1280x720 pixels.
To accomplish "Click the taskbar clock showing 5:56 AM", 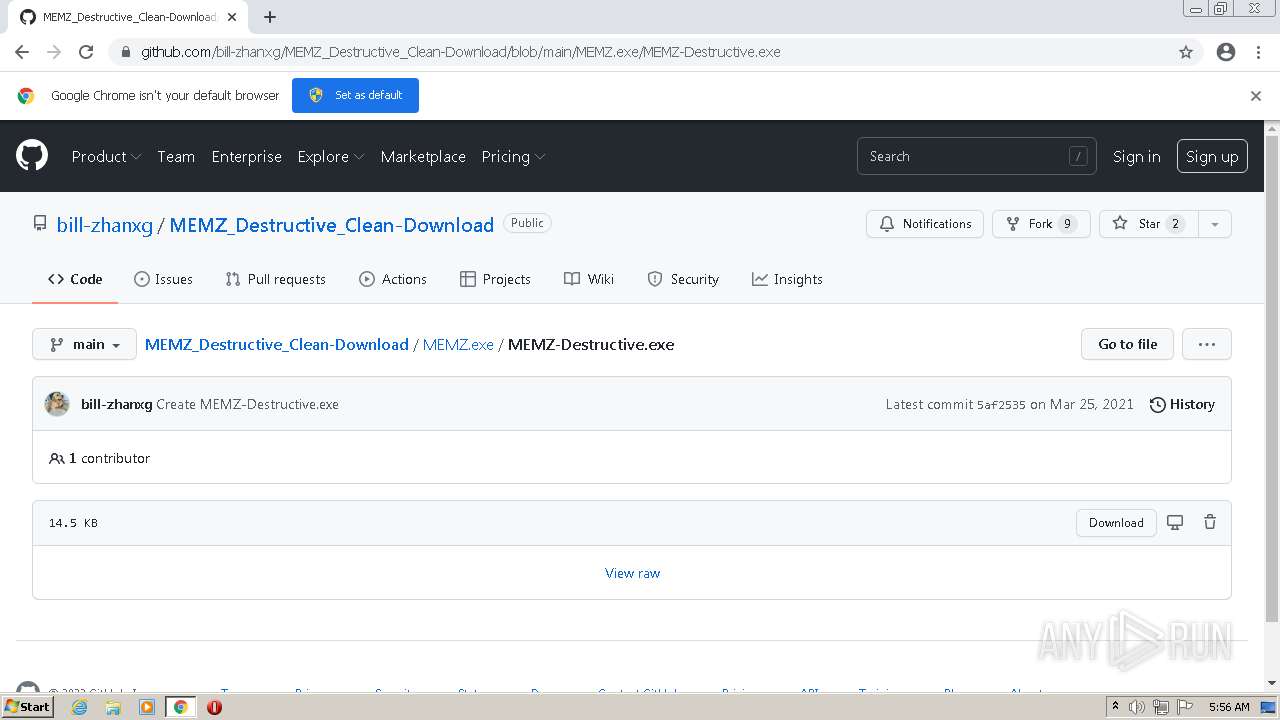I will [x=1229, y=707].
